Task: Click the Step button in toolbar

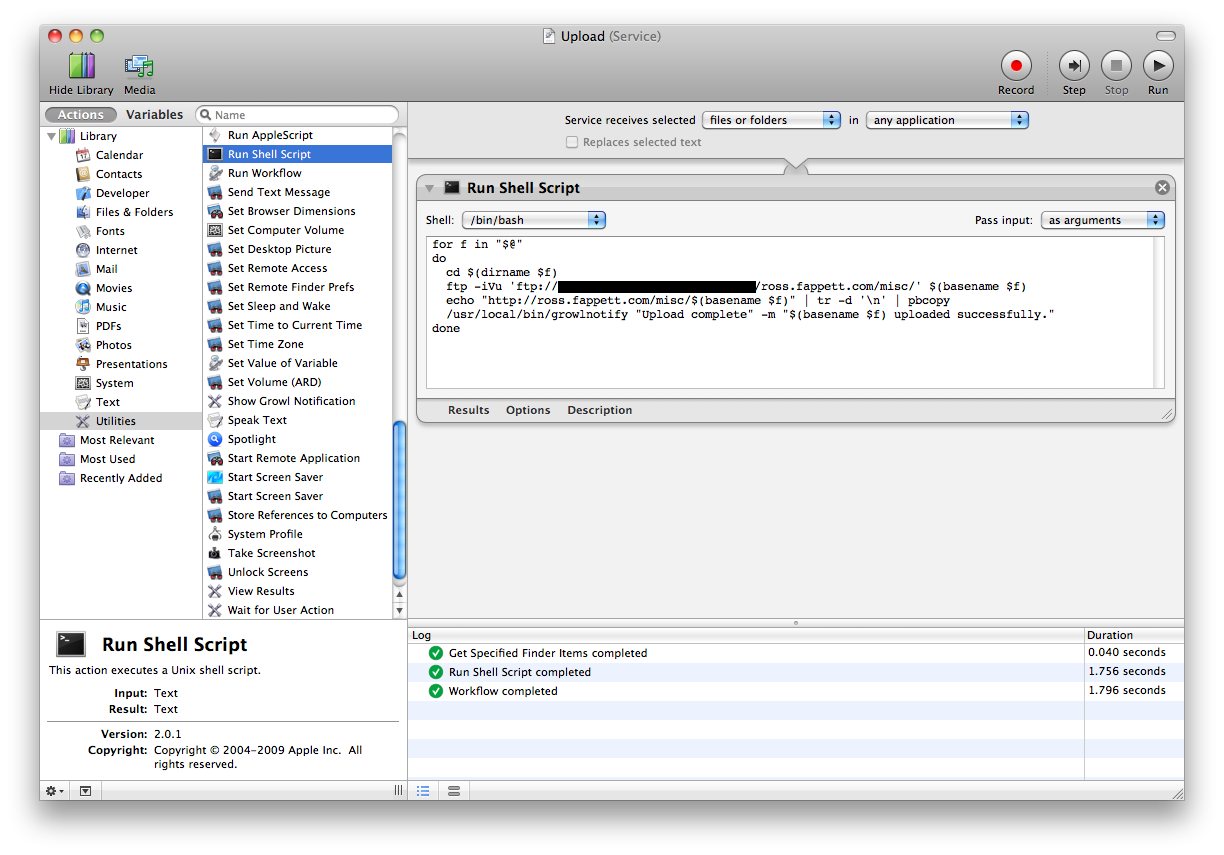Action: [x=1074, y=67]
